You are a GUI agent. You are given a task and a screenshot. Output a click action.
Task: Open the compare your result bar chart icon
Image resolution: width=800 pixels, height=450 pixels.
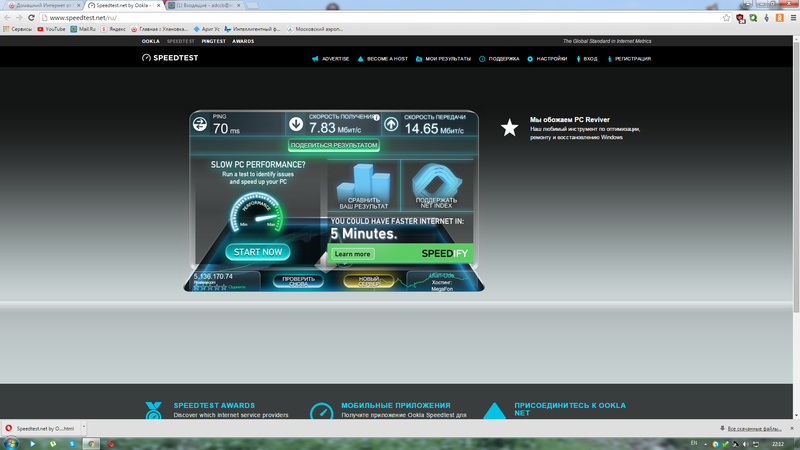363,182
